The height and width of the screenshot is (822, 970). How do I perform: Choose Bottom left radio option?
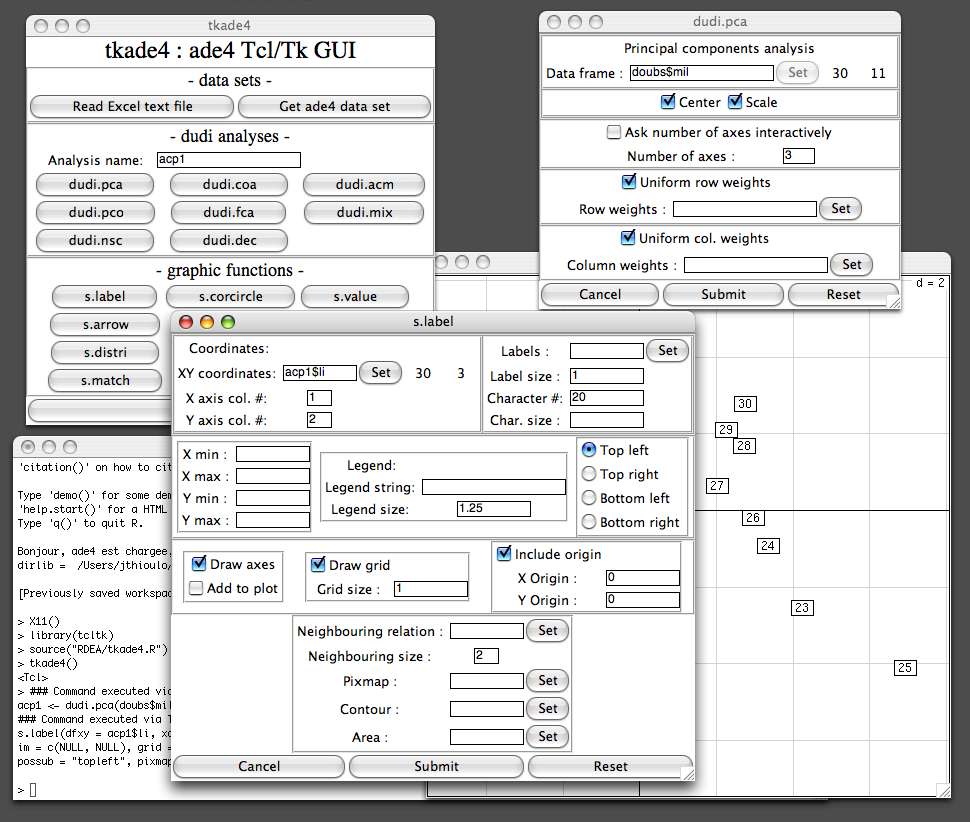pos(589,498)
